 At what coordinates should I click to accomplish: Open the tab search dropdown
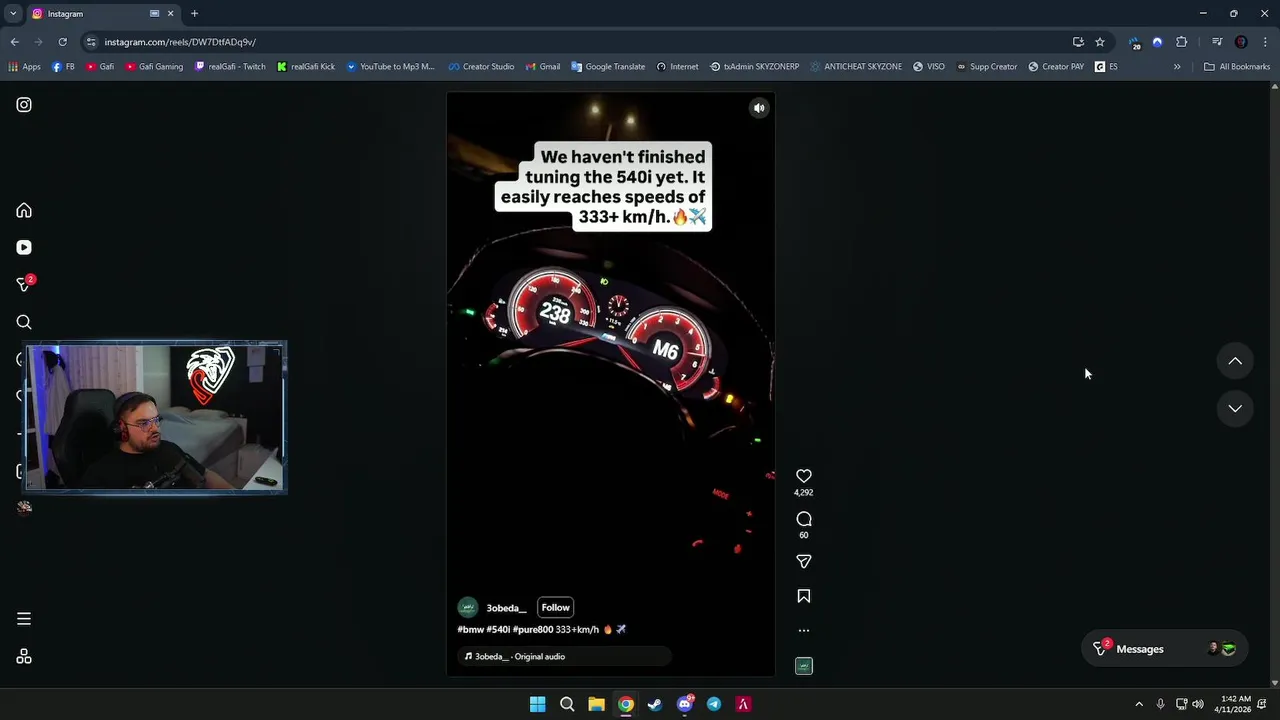(13, 13)
